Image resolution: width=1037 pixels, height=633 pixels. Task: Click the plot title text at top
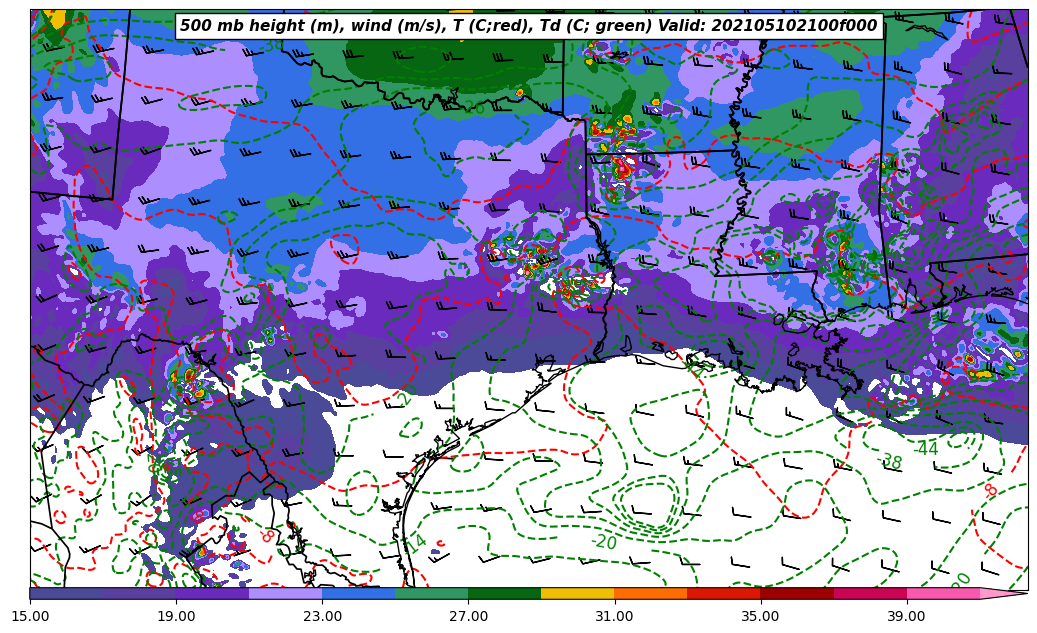(528, 26)
